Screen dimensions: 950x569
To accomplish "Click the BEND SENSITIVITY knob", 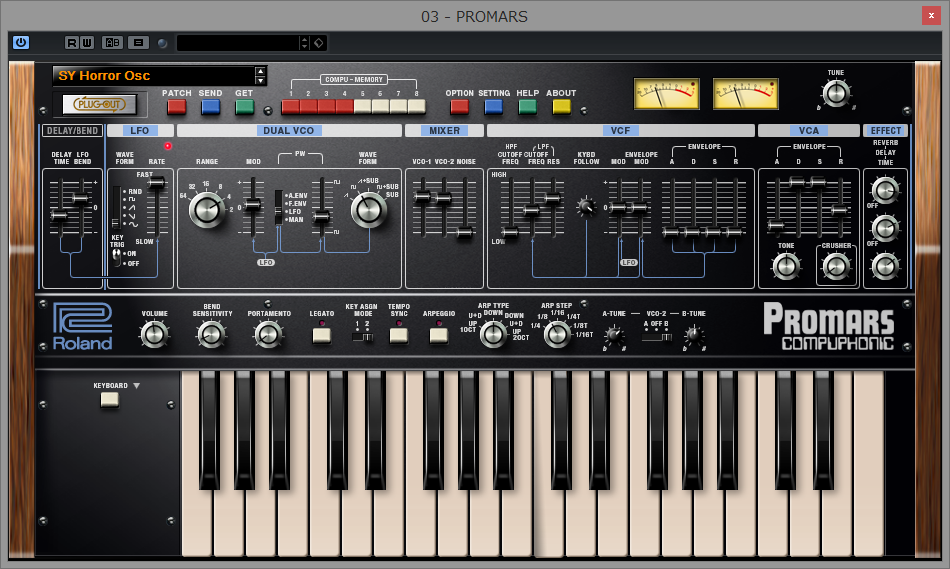I will [x=212, y=334].
